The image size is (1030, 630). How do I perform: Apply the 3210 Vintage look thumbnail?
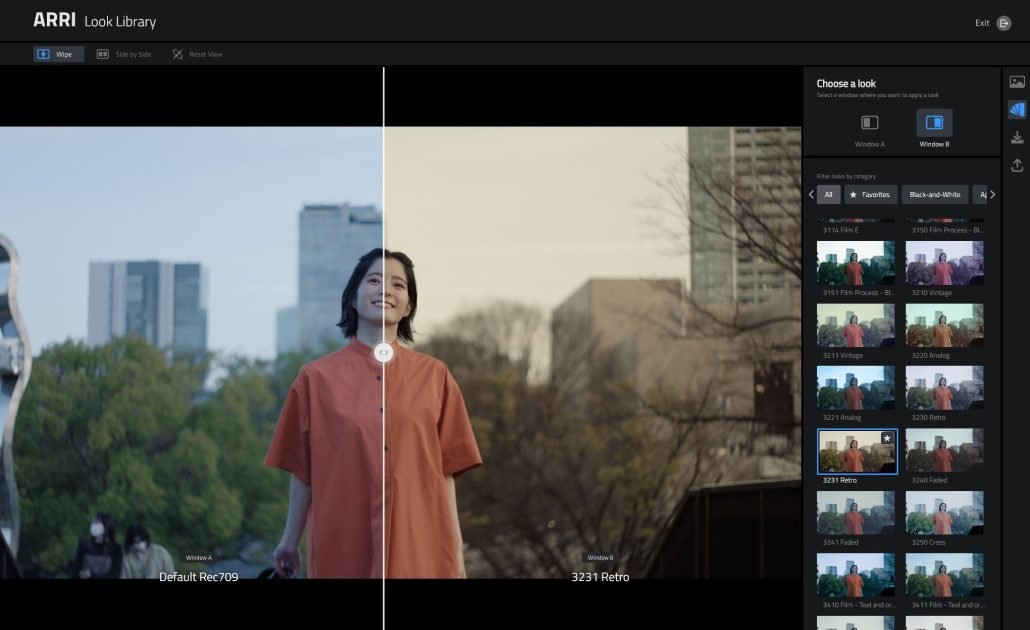tap(944, 263)
